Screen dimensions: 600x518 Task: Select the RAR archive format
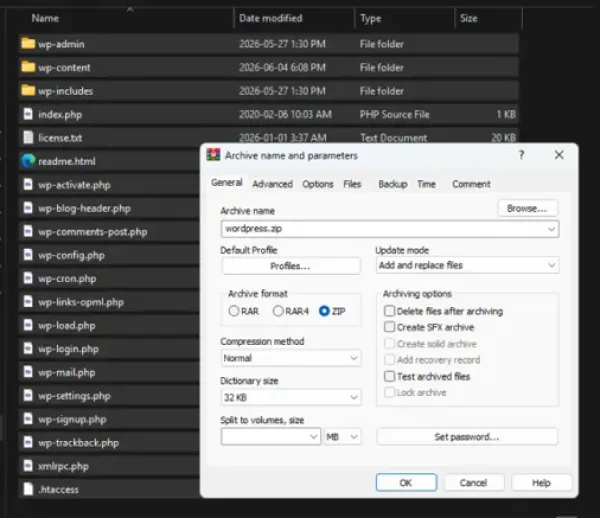coord(234,311)
